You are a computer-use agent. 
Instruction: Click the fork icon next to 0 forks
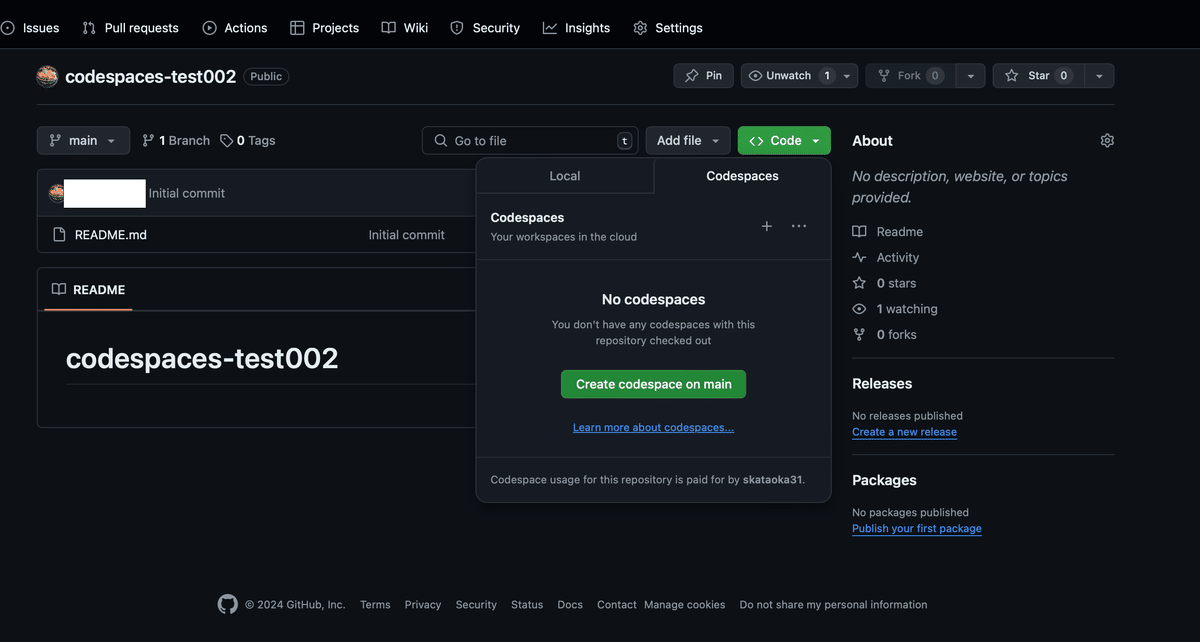tap(859, 334)
